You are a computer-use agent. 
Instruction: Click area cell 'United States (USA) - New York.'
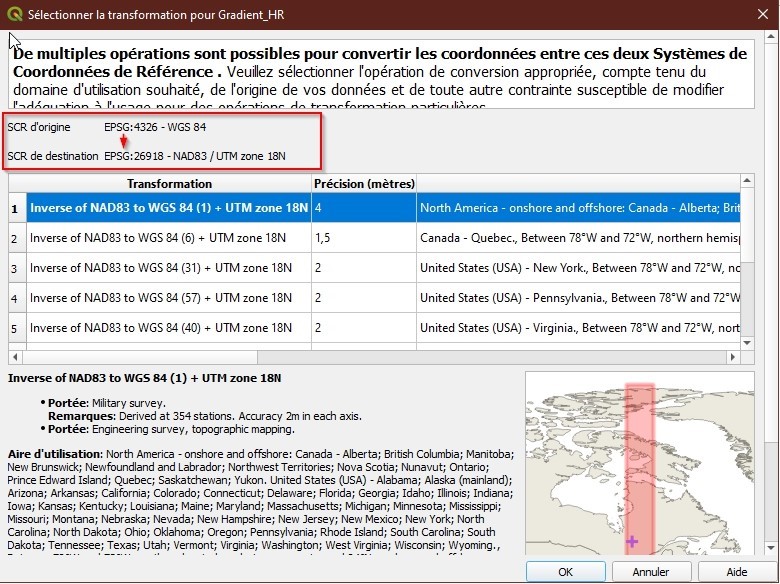pyautogui.click(x=579, y=268)
